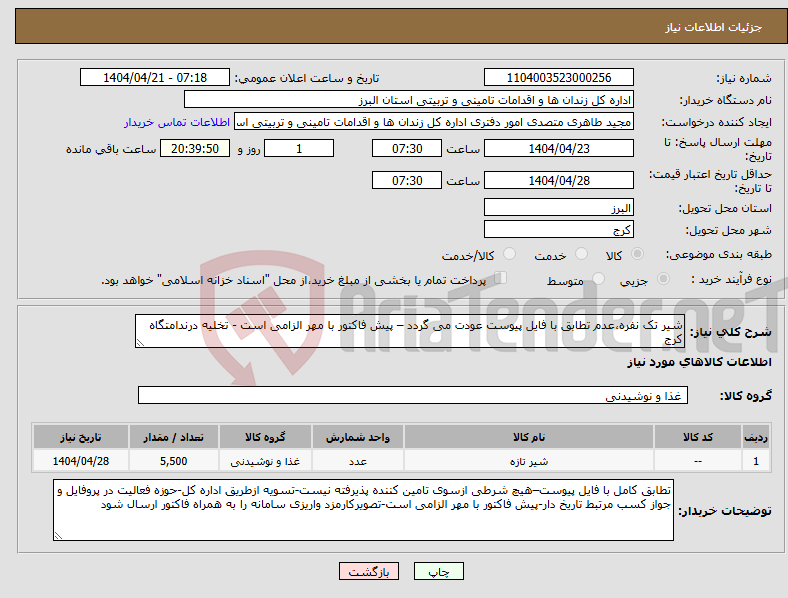Click the remaining days field showing 1
788x598 pixels.
(299, 148)
